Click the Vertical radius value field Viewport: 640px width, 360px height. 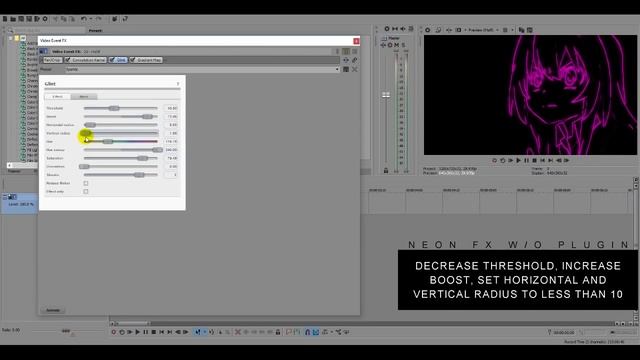171,133
